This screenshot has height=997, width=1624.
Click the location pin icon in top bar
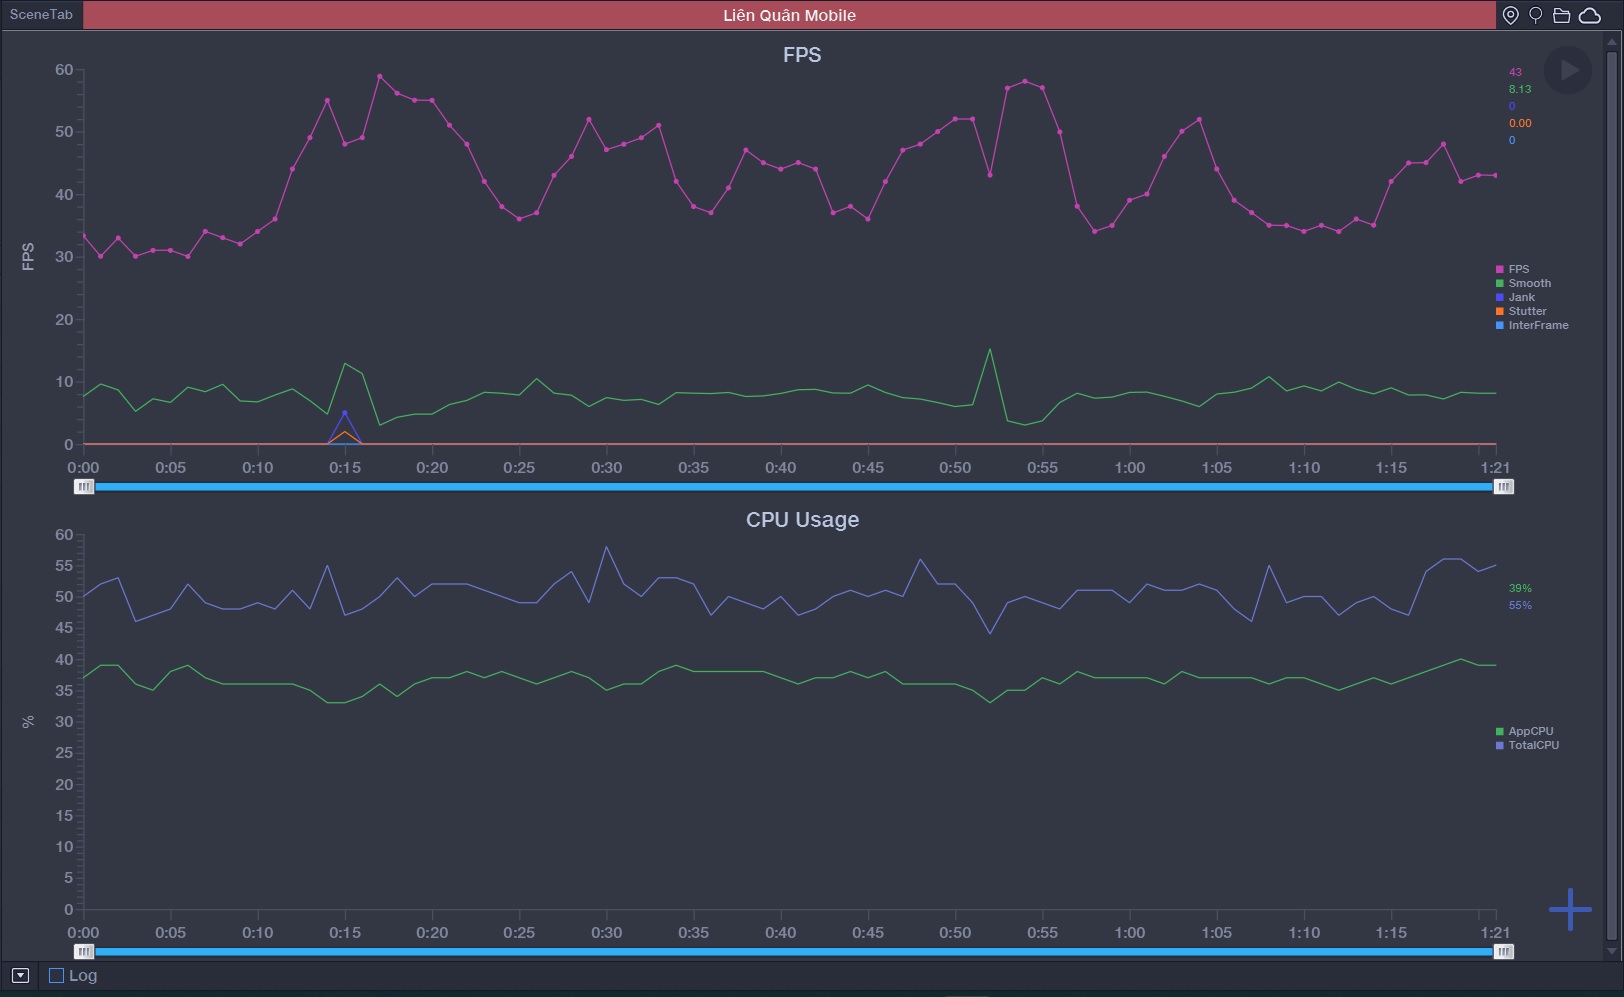(1511, 15)
